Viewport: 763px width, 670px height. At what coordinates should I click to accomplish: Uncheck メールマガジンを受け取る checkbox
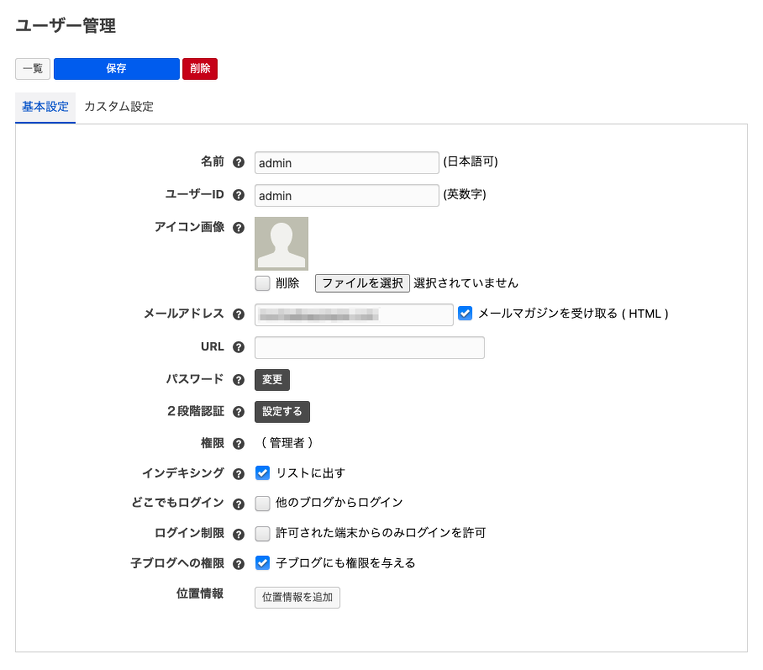coord(465,313)
